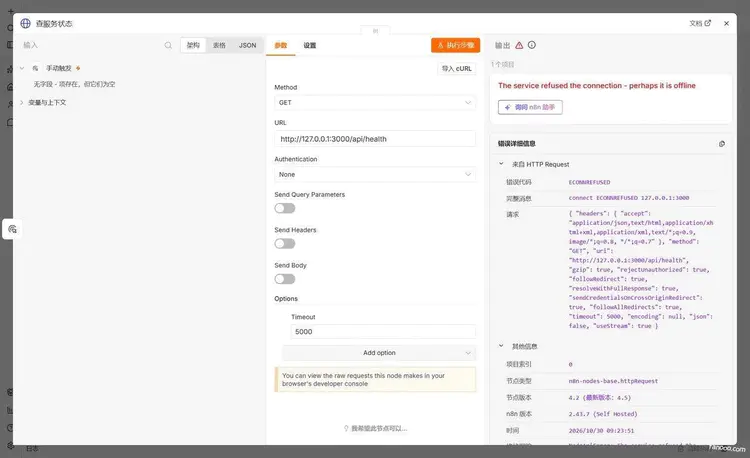
Task: Click the URL field with 127.0.0.1:3000/api/health
Action: [x=375, y=139]
